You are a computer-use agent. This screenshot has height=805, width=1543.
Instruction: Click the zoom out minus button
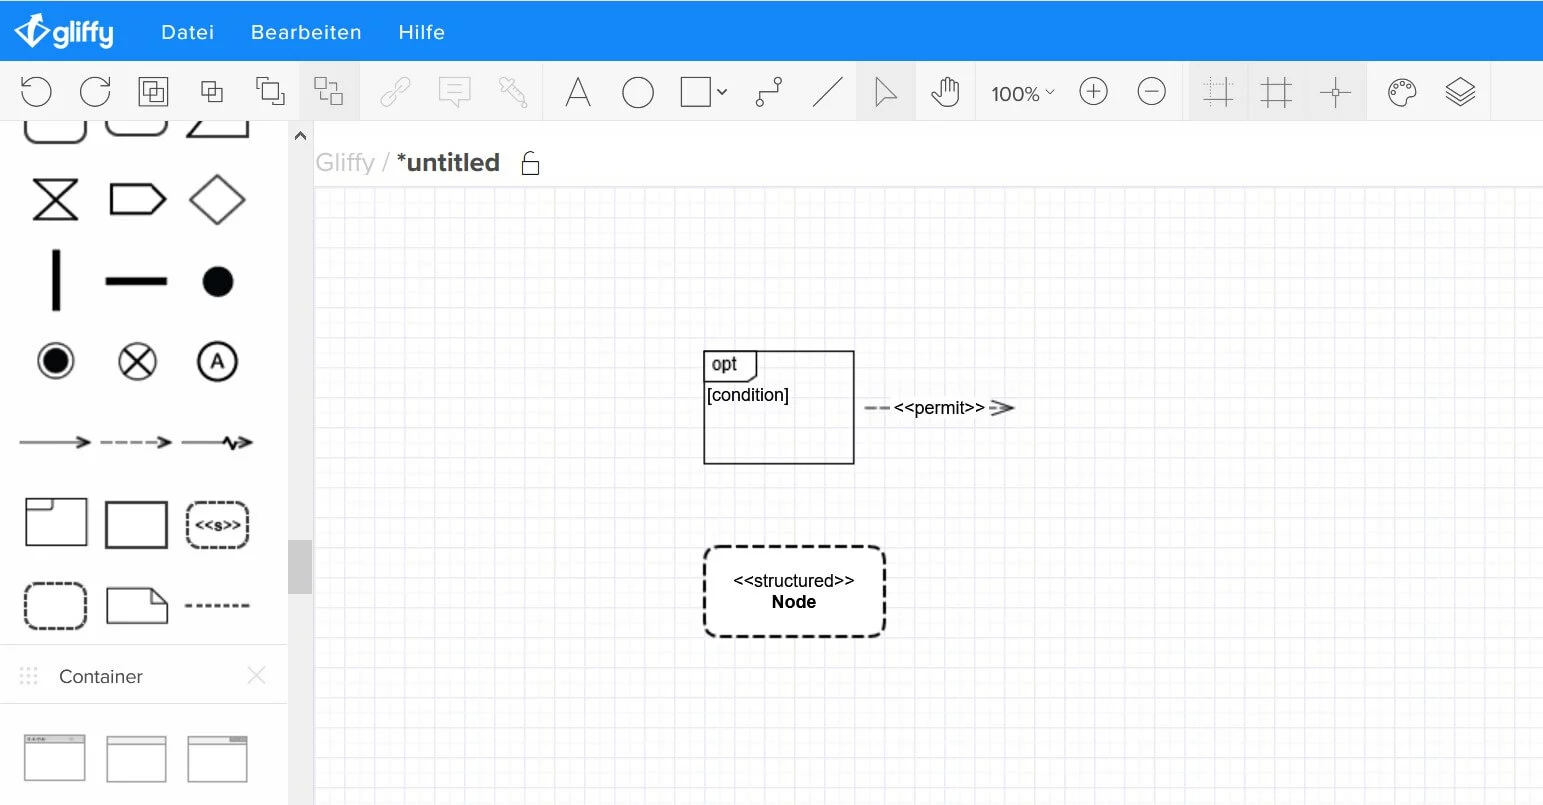coord(1152,92)
